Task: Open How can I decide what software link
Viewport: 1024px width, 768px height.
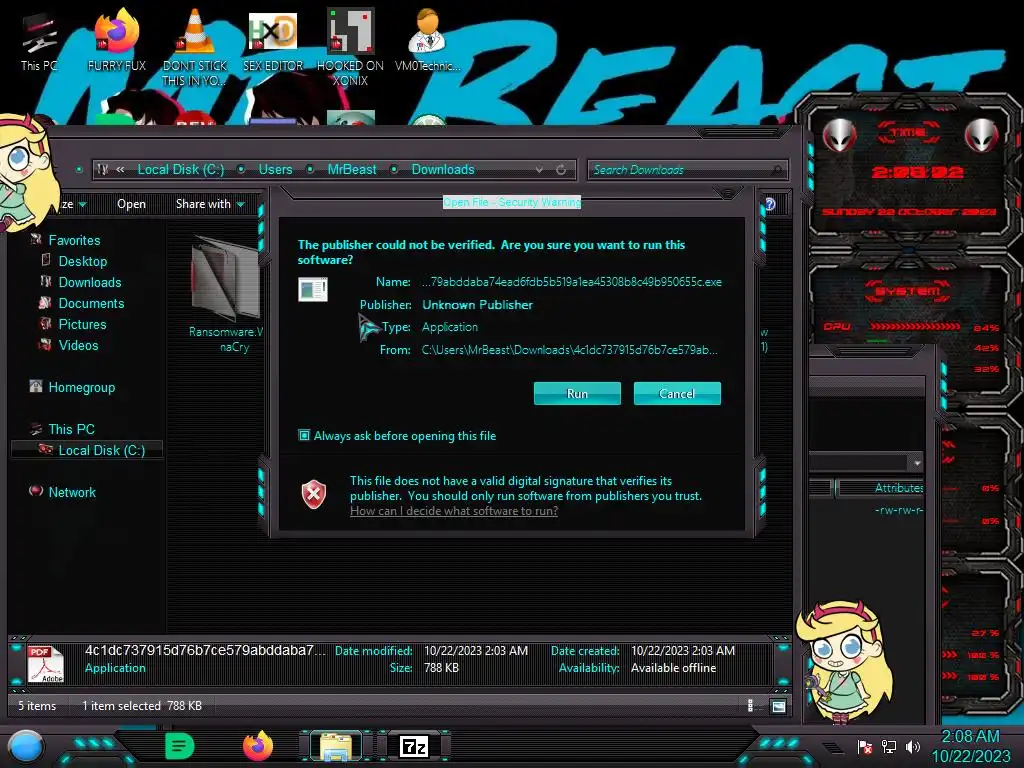Action: point(454,511)
